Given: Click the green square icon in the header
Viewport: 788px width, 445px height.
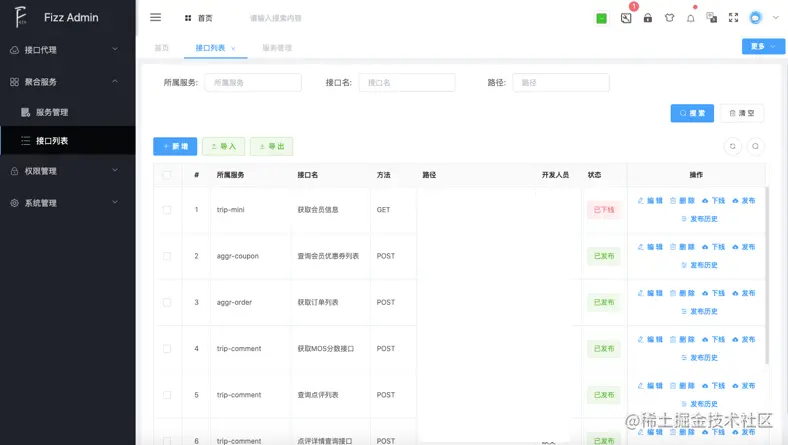Looking at the screenshot, I should coord(601,19).
